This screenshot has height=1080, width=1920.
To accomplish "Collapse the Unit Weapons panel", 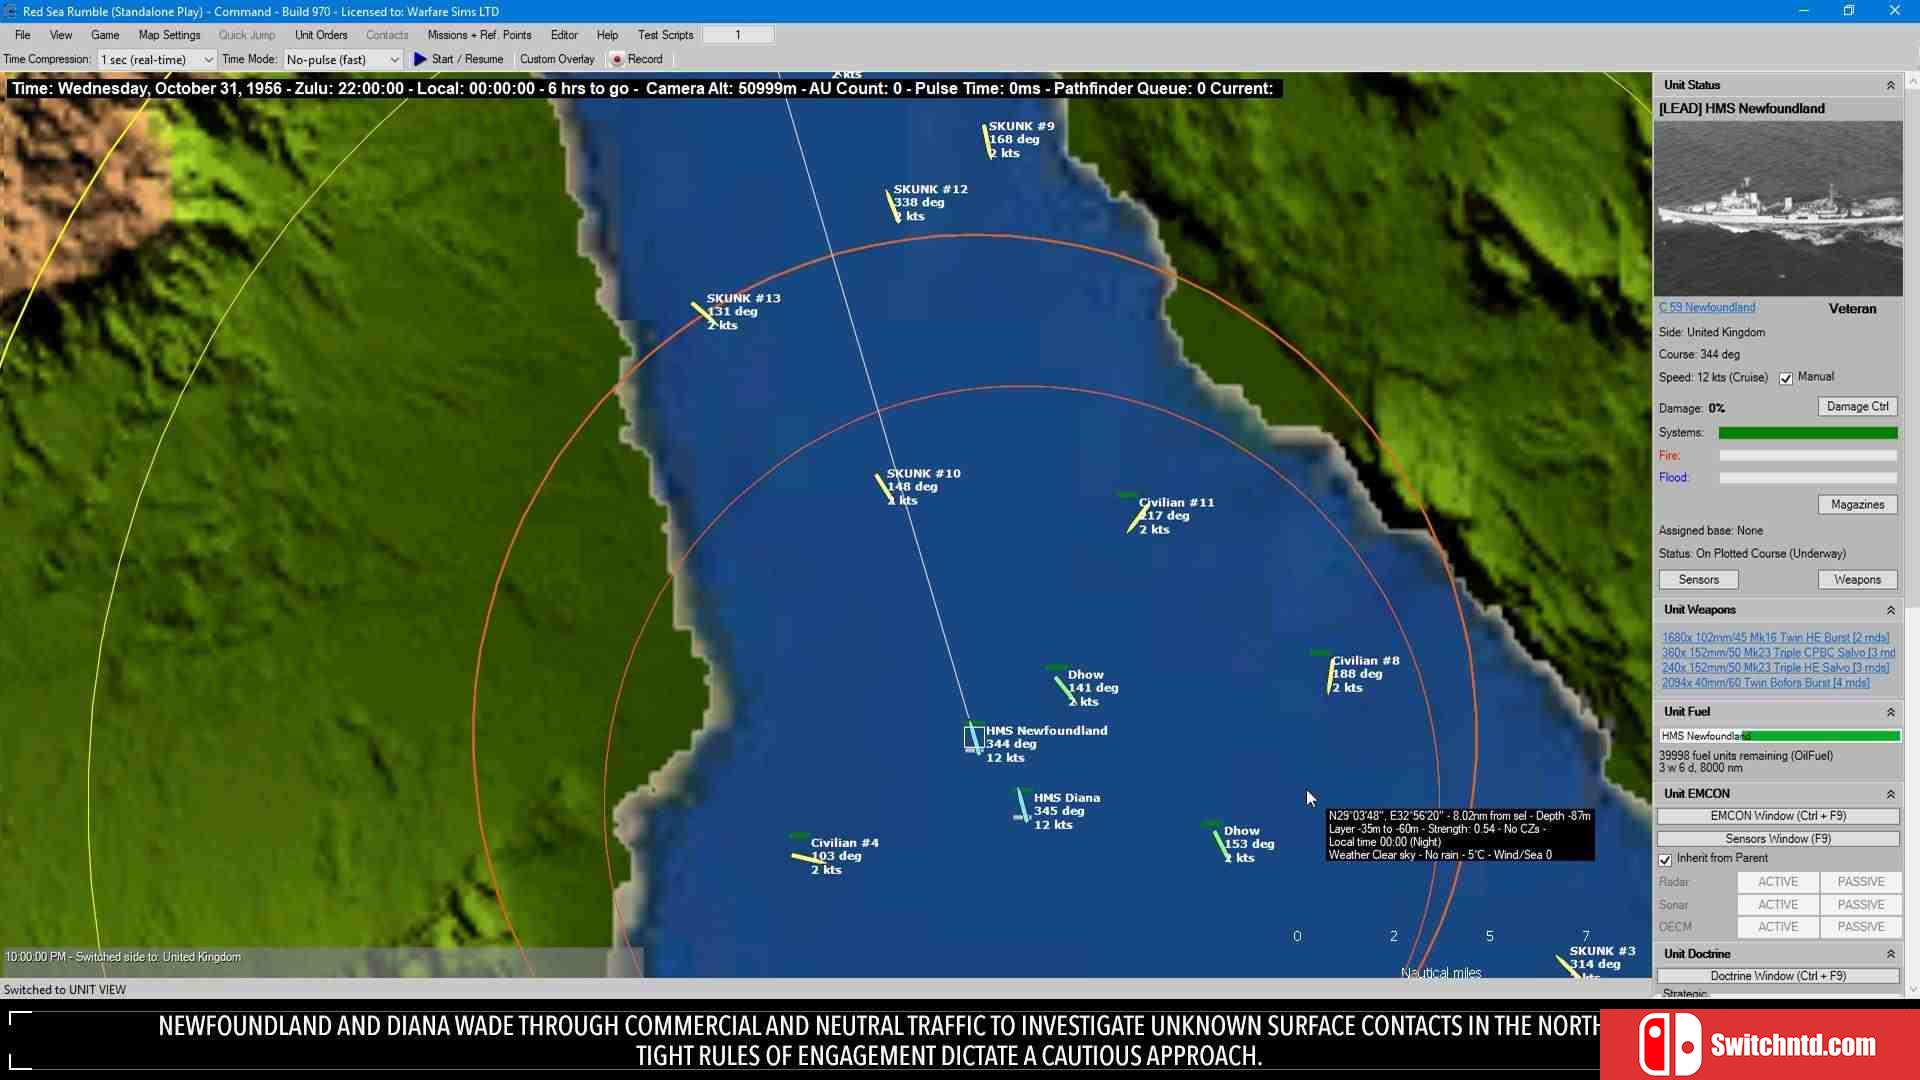I will click(x=1890, y=610).
